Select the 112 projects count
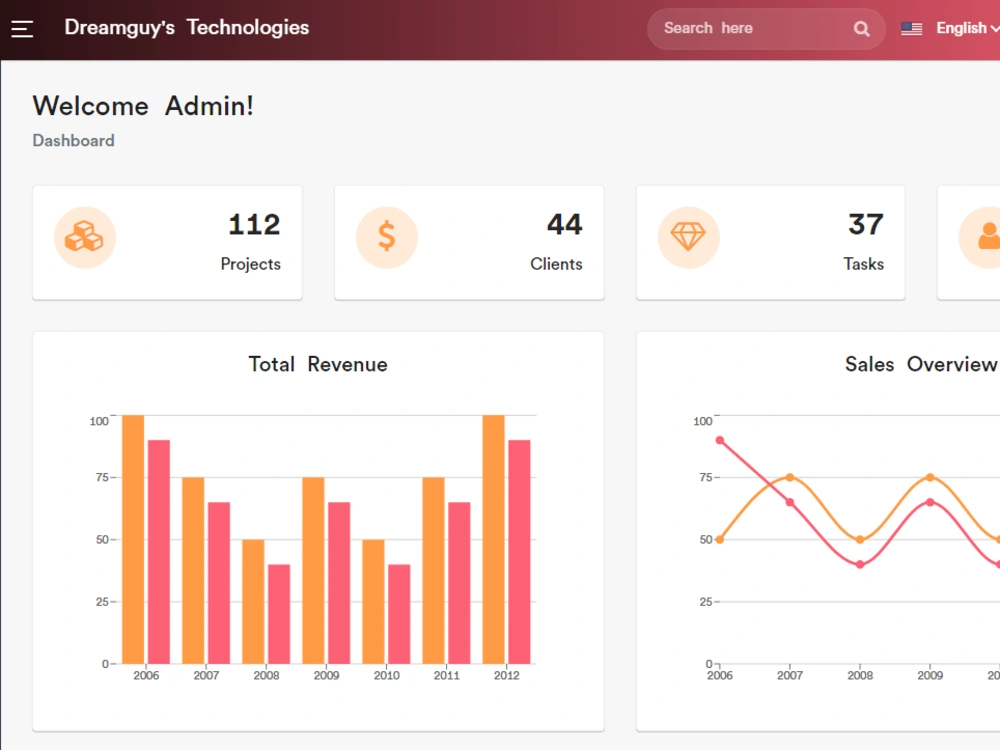Image resolution: width=1000 pixels, height=750 pixels. point(254,224)
